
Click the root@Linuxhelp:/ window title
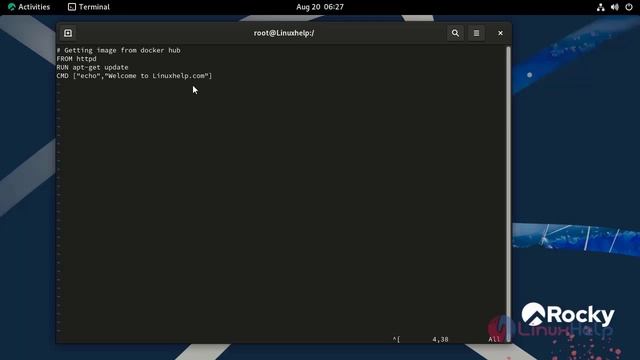click(x=284, y=33)
